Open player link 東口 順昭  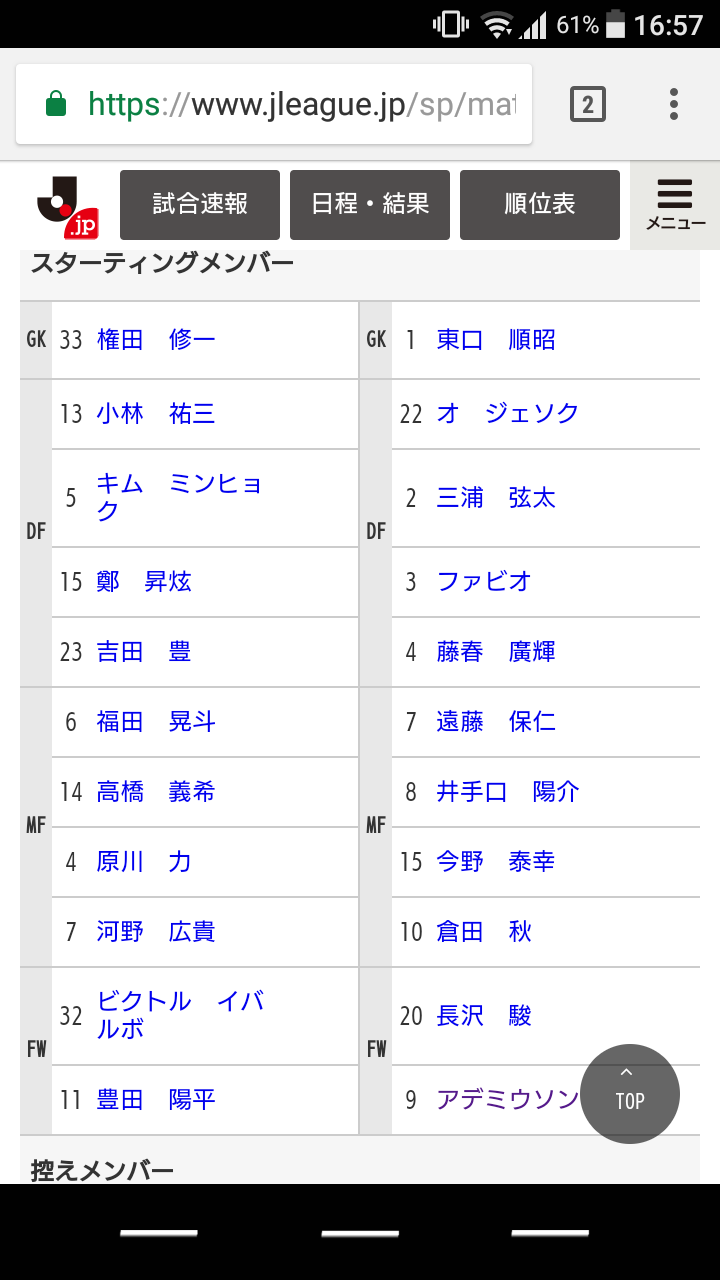pos(496,340)
